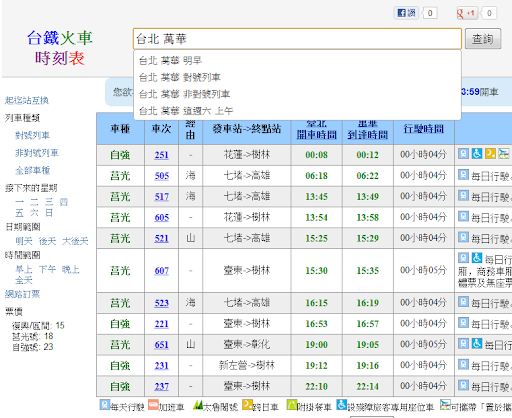Select 全天 time range
512x418 pixels.
click(x=24, y=280)
